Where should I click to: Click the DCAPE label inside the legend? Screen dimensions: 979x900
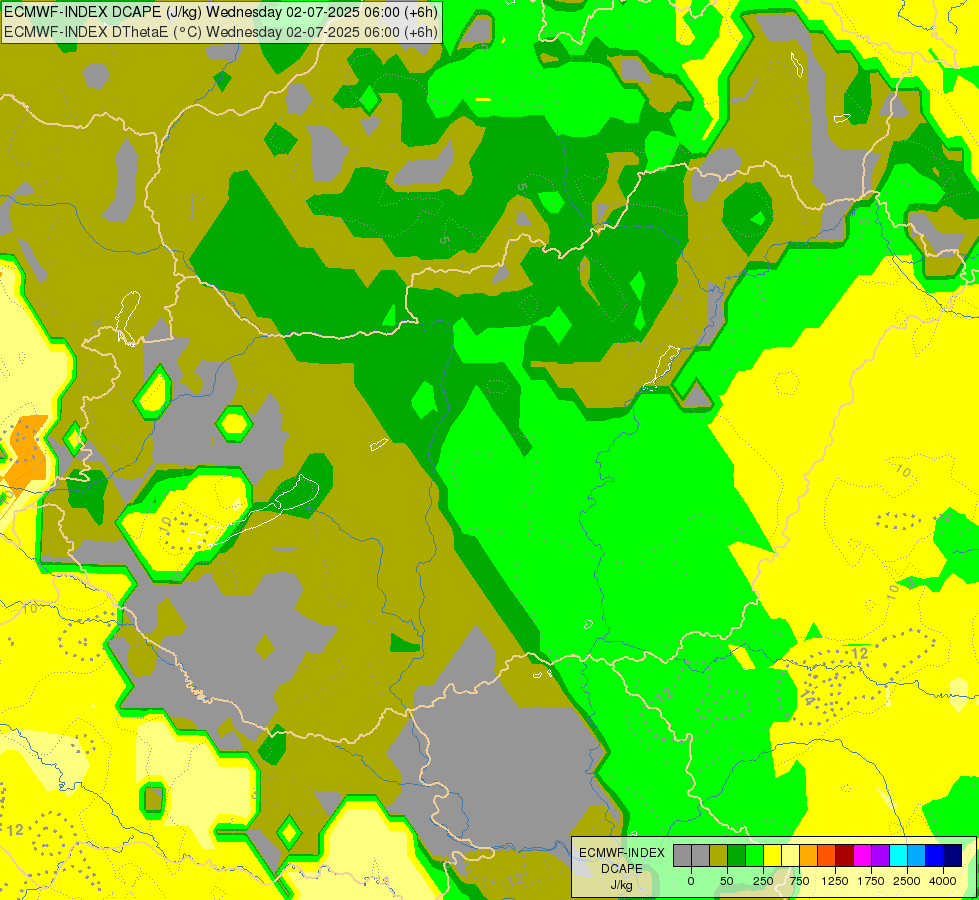point(622,869)
